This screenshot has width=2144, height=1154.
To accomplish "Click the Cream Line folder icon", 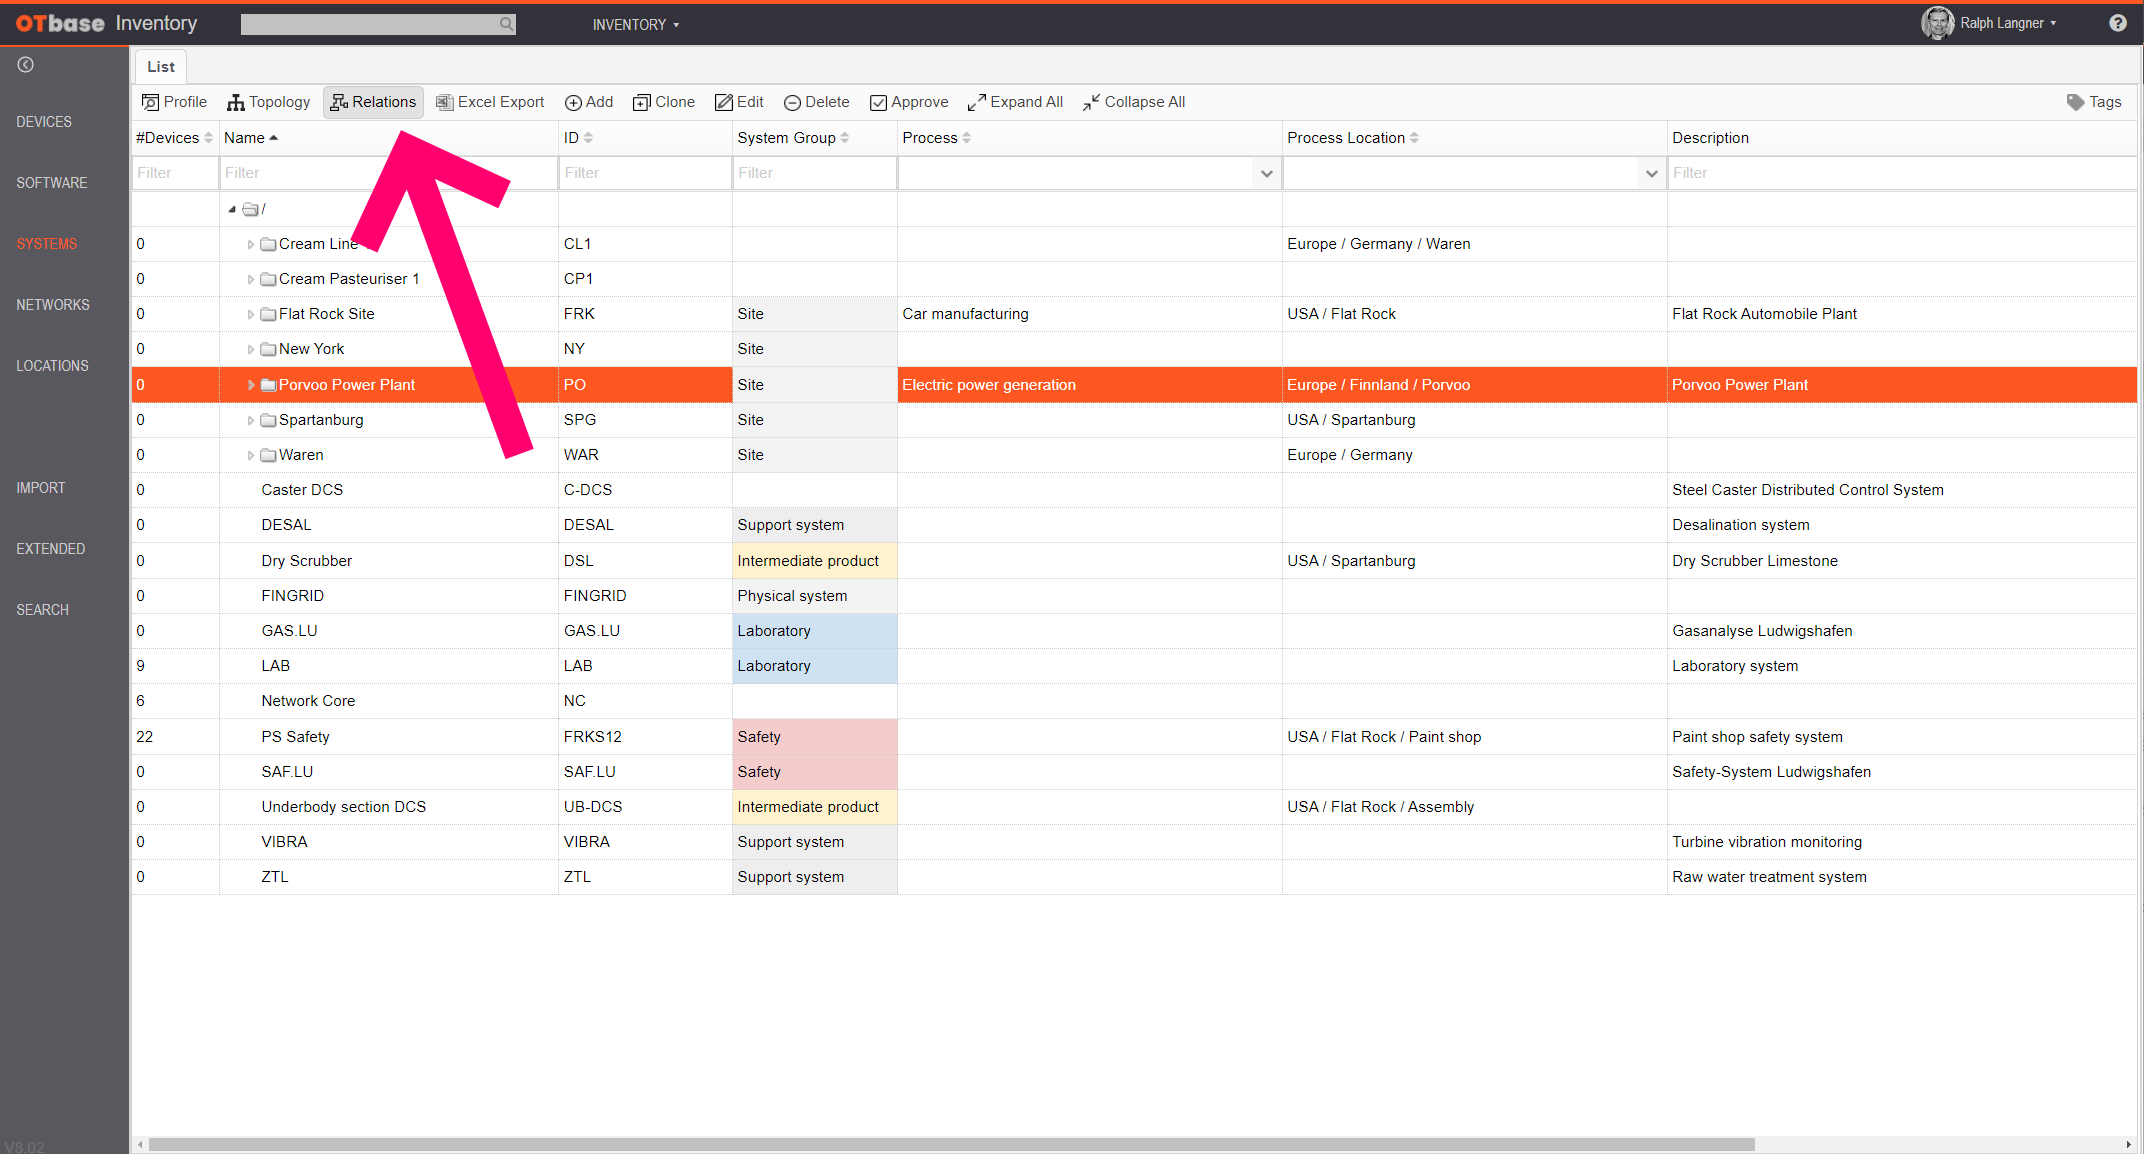I will (x=268, y=244).
